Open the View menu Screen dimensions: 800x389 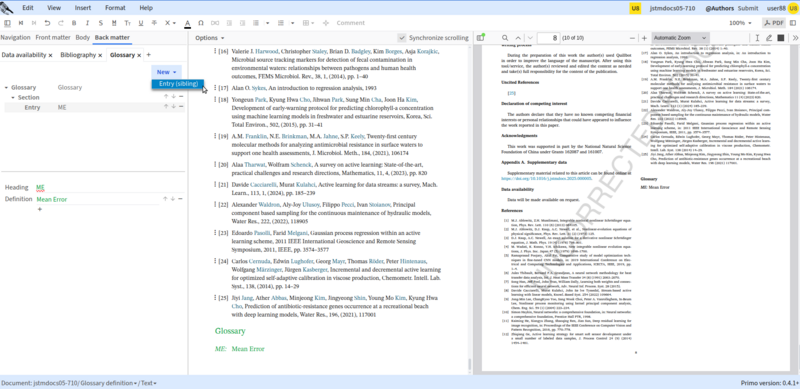pyautogui.click(x=54, y=8)
